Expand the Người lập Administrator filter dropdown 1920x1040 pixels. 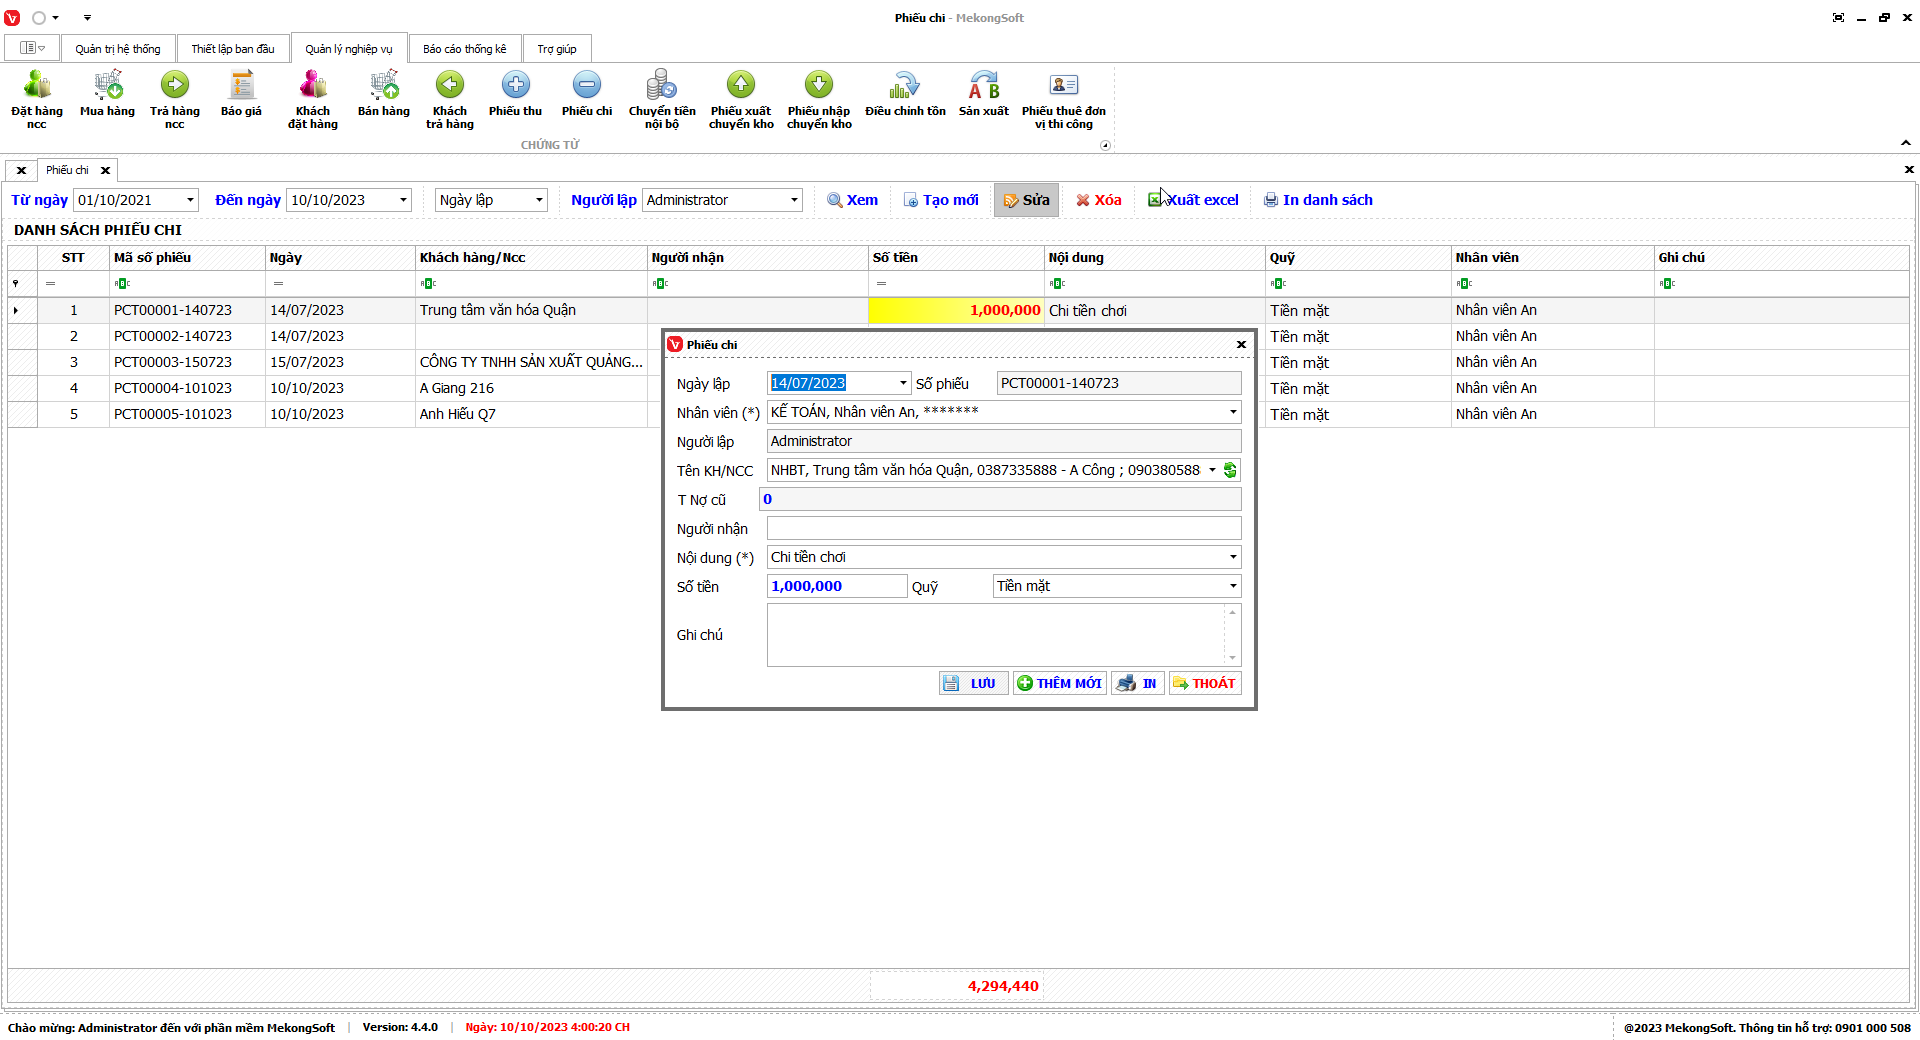794,200
